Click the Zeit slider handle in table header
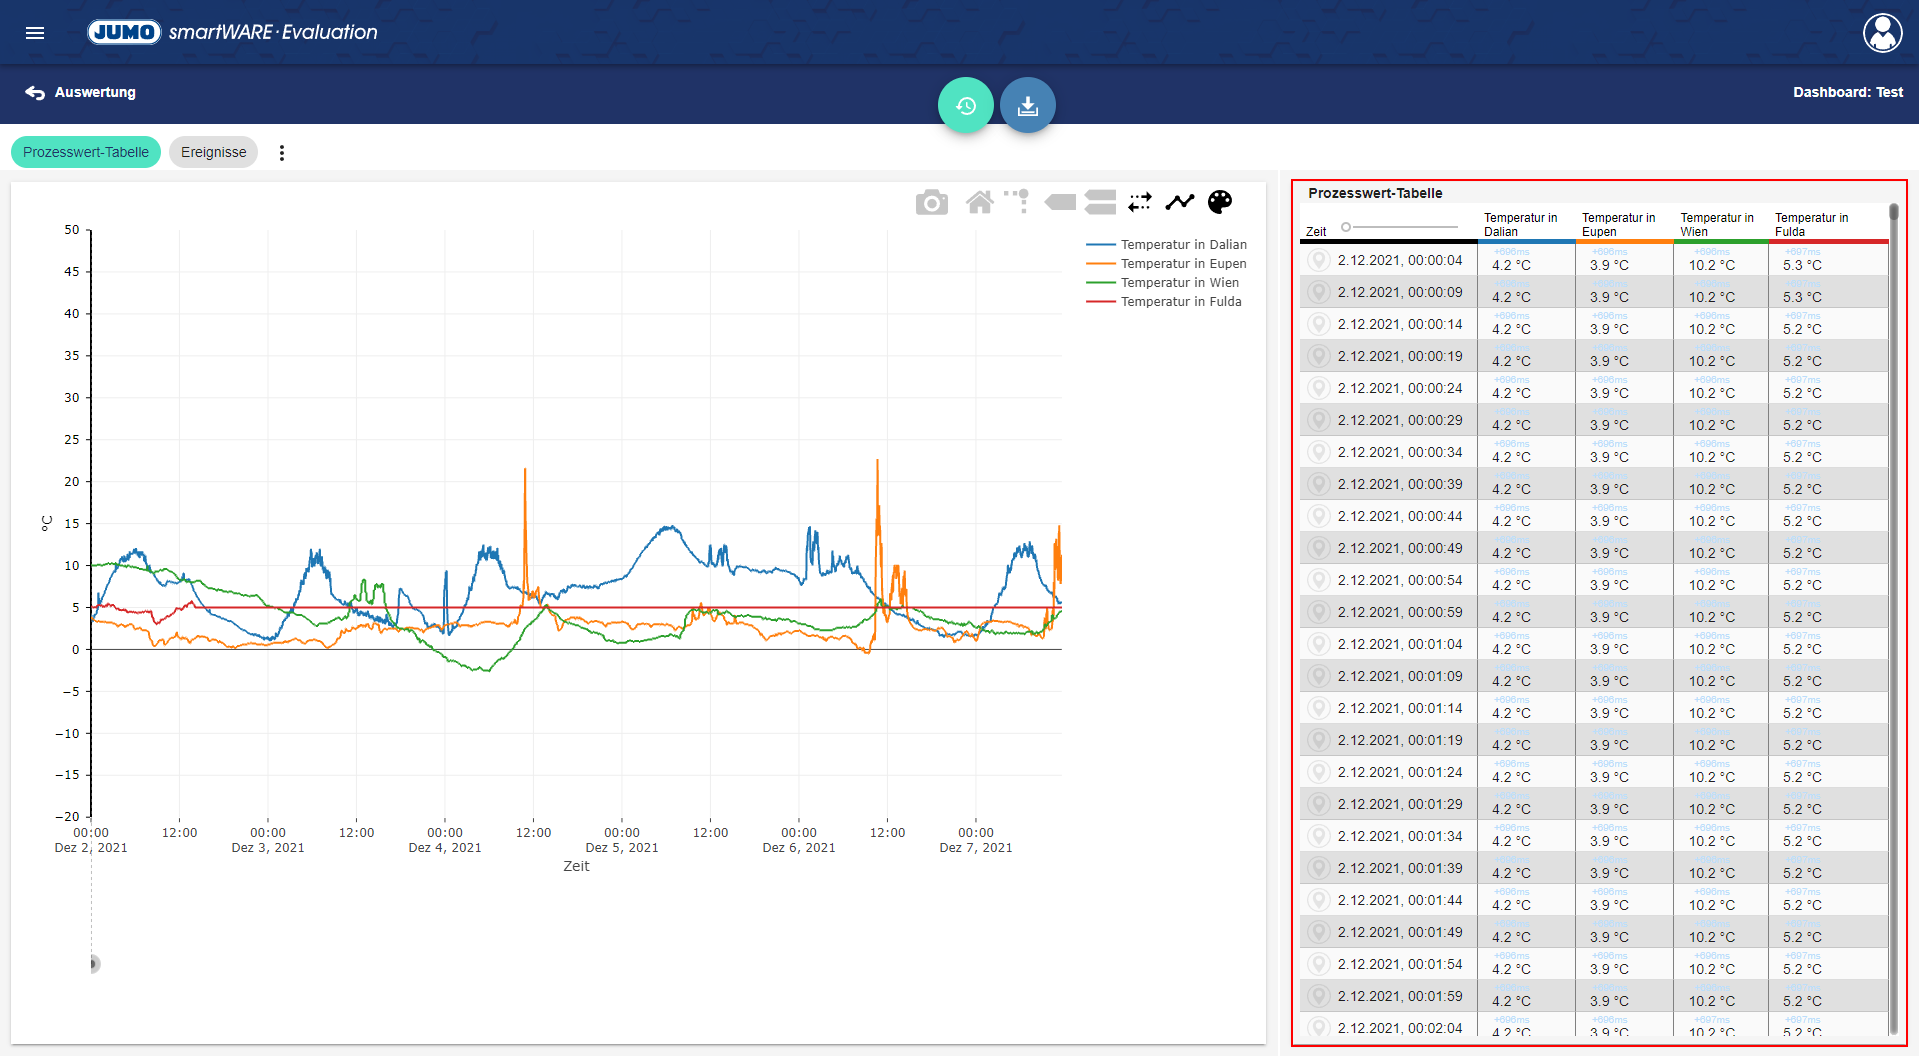The width and height of the screenshot is (1919, 1057). click(x=1346, y=228)
